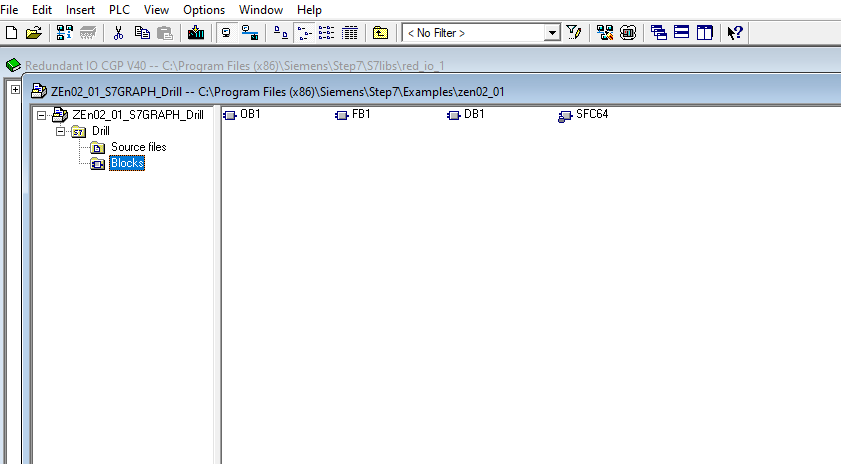Image resolution: width=841 pixels, height=464 pixels.
Task: Bring Redundant IO CGP V40 library window forward
Action: point(234,65)
